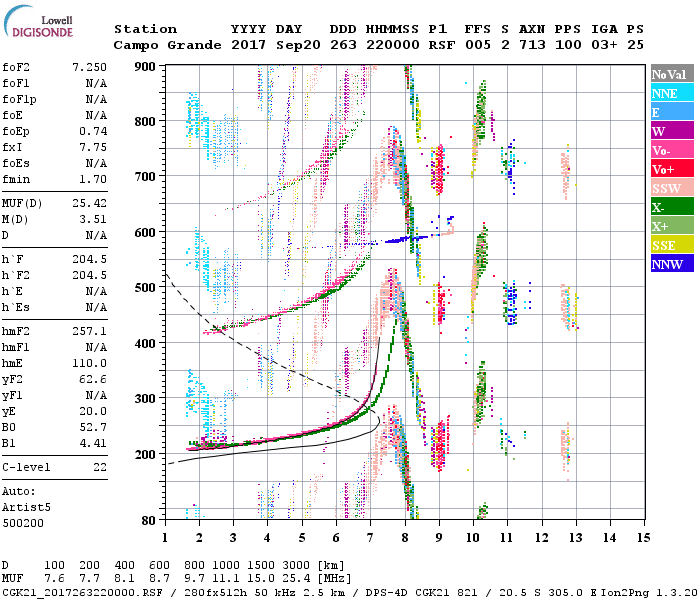Select the NoVal legend swatch

point(672,74)
